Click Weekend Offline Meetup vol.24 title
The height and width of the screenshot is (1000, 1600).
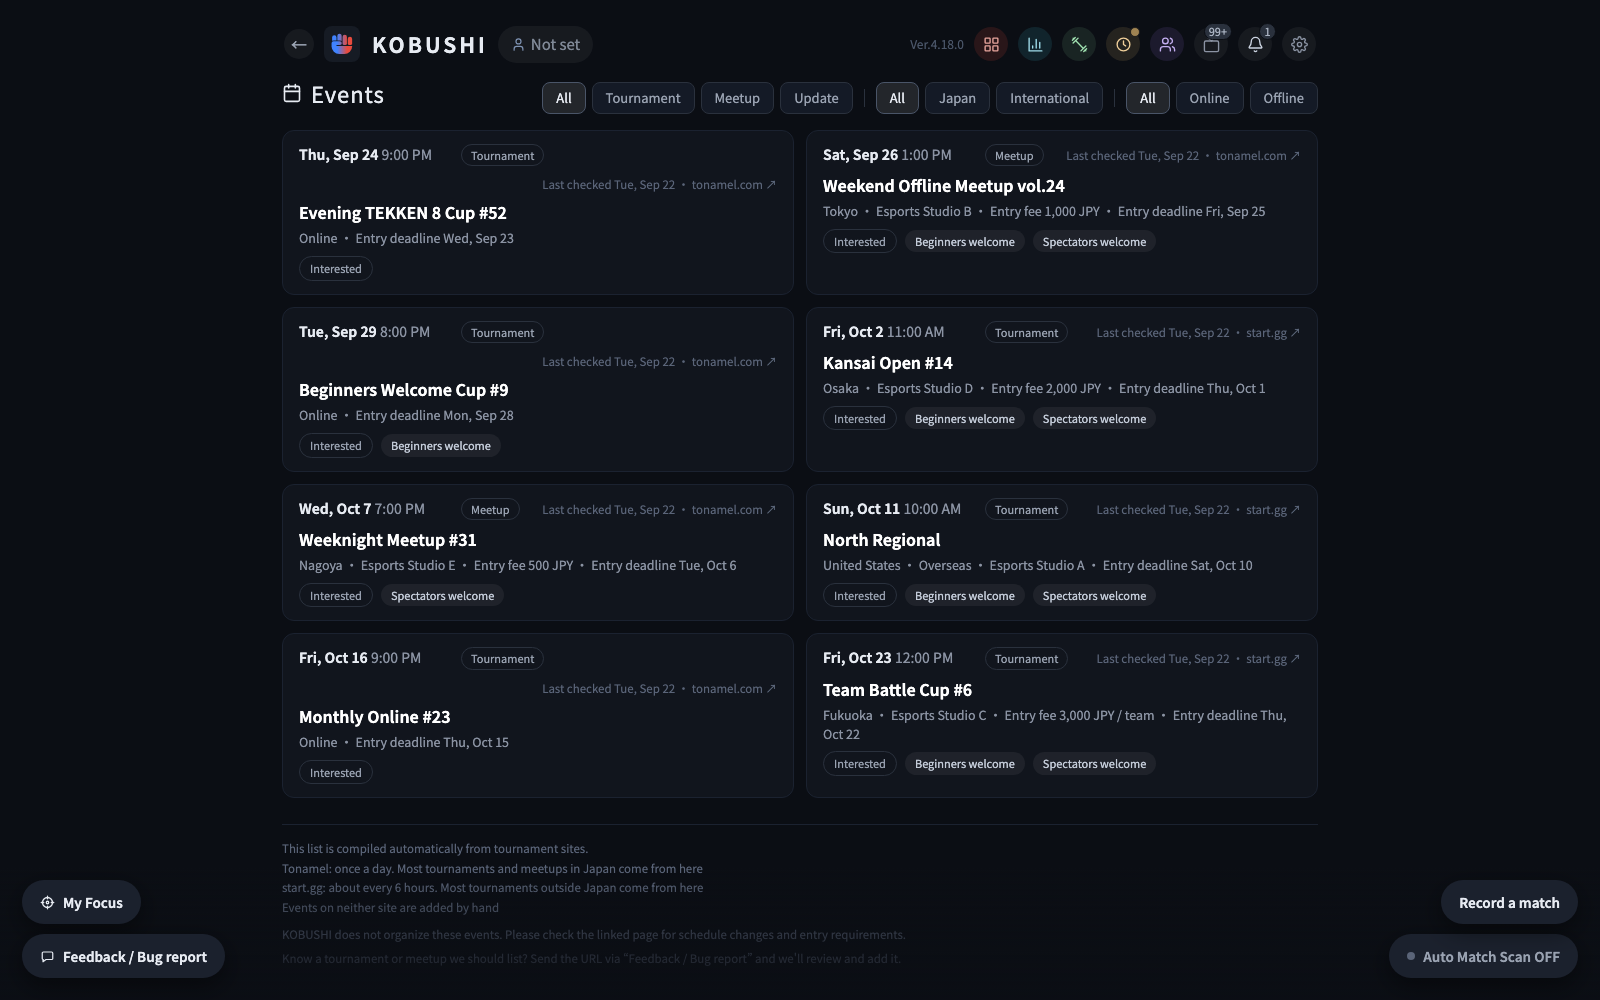click(943, 186)
